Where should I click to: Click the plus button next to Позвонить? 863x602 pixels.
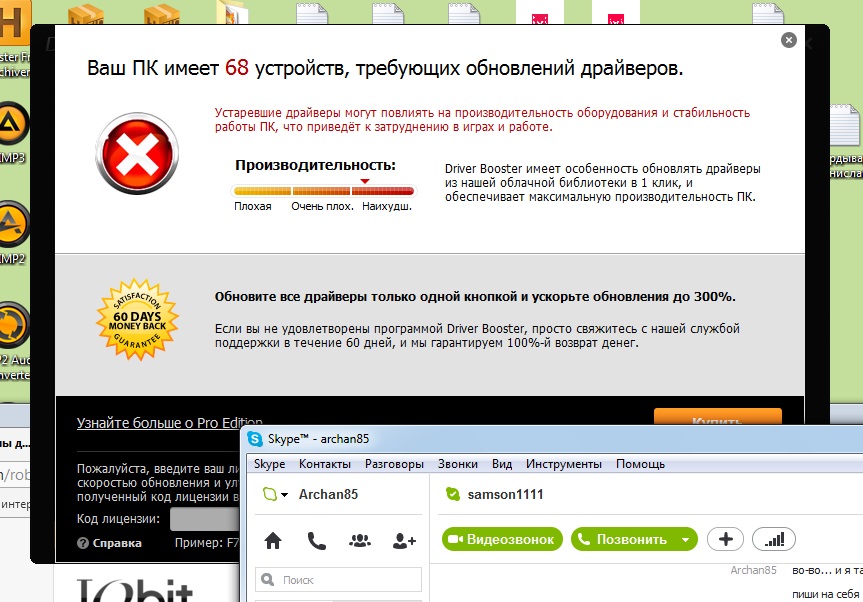[x=725, y=539]
